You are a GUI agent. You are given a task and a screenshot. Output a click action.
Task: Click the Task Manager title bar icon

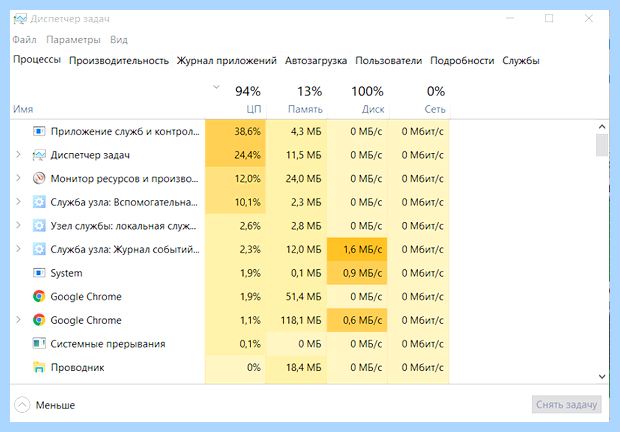click(20, 19)
